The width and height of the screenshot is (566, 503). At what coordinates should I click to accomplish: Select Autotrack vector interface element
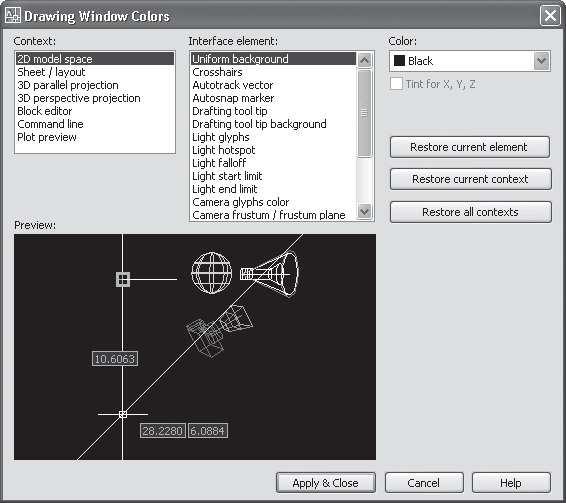click(x=273, y=85)
